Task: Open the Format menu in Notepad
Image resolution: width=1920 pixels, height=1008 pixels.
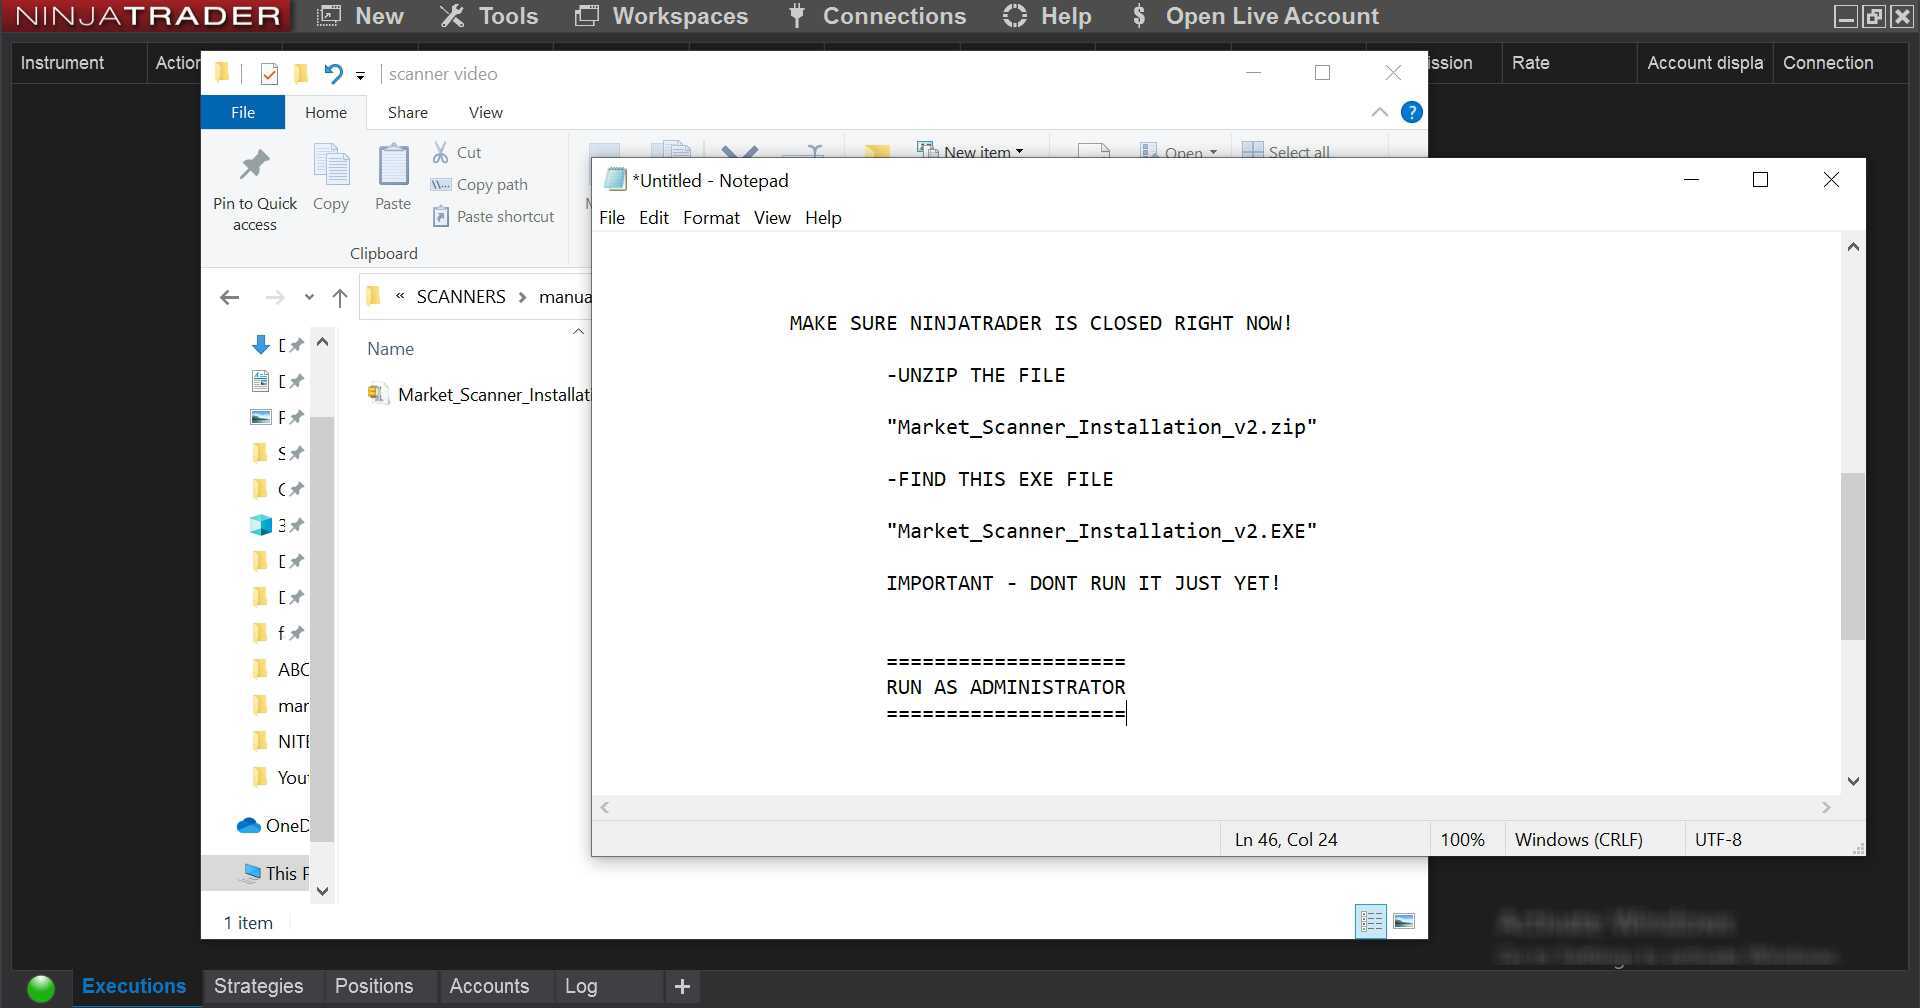Action: click(711, 217)
